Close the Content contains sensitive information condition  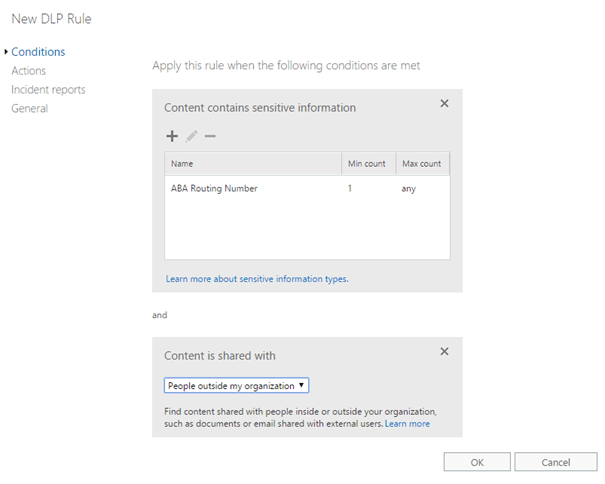(444, 103)
